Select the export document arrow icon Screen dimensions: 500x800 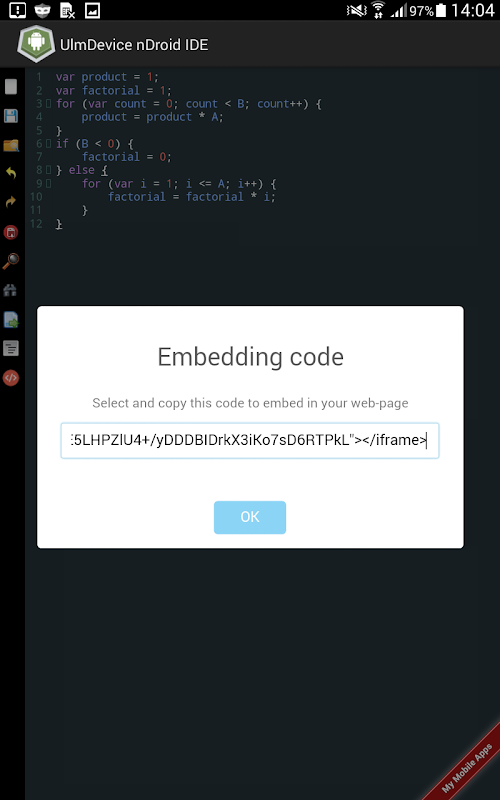click(11, 320)
